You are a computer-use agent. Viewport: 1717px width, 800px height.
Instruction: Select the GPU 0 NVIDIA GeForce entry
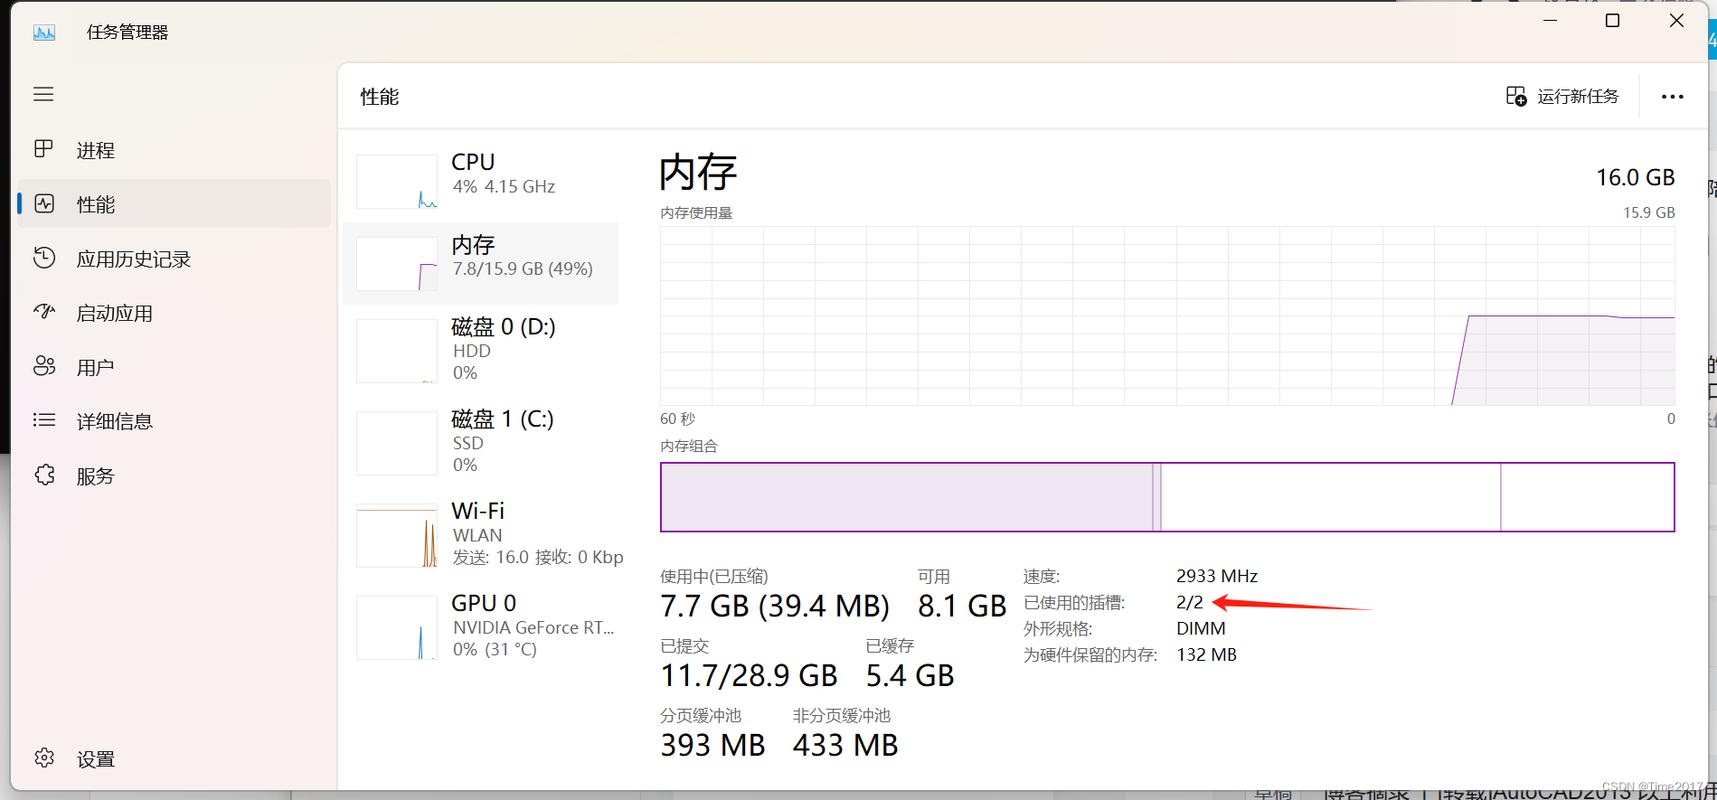(x=486, y=626)
